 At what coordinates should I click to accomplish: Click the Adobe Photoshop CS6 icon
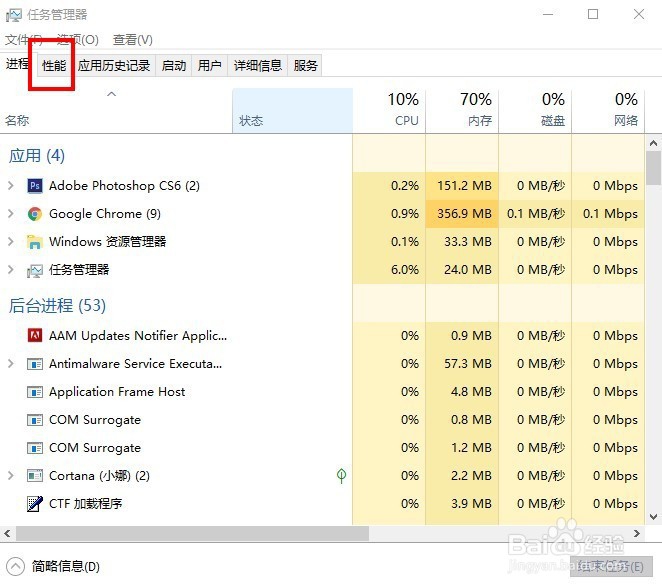tap(35, 186)
